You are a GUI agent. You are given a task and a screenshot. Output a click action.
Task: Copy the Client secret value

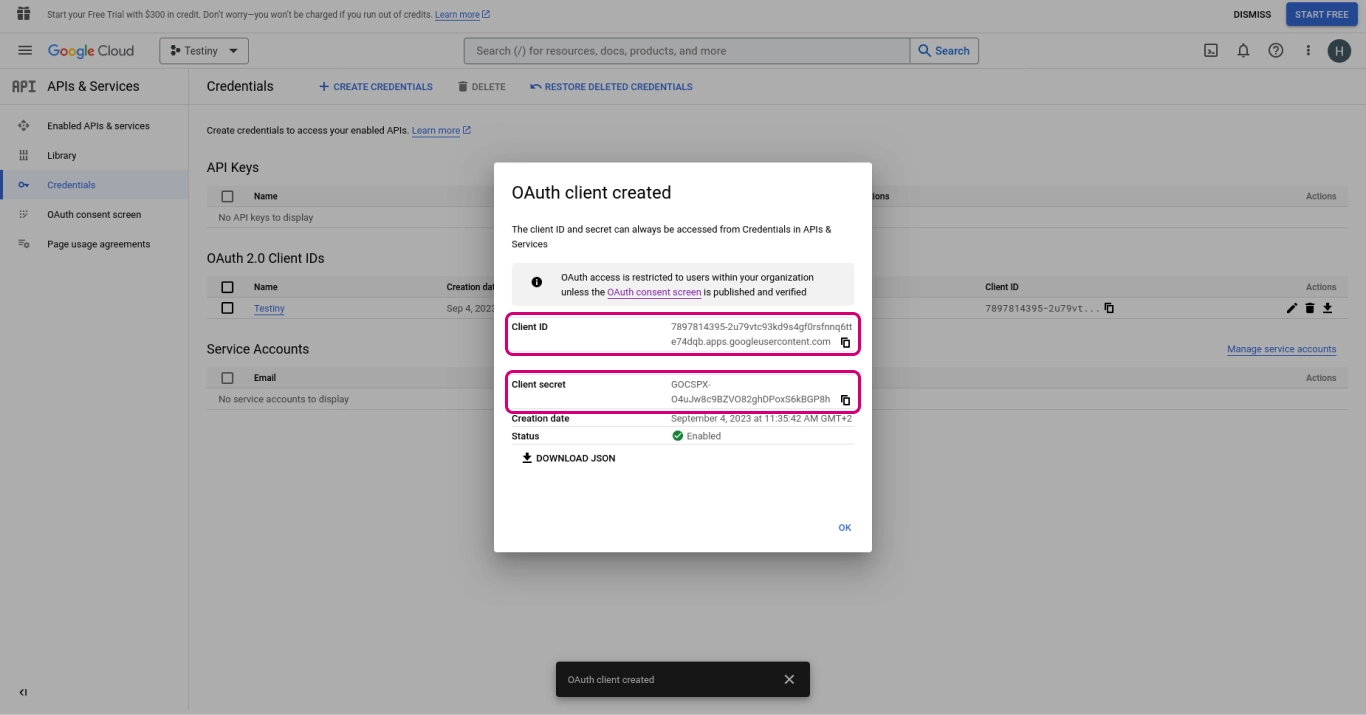tap(845, 400)
